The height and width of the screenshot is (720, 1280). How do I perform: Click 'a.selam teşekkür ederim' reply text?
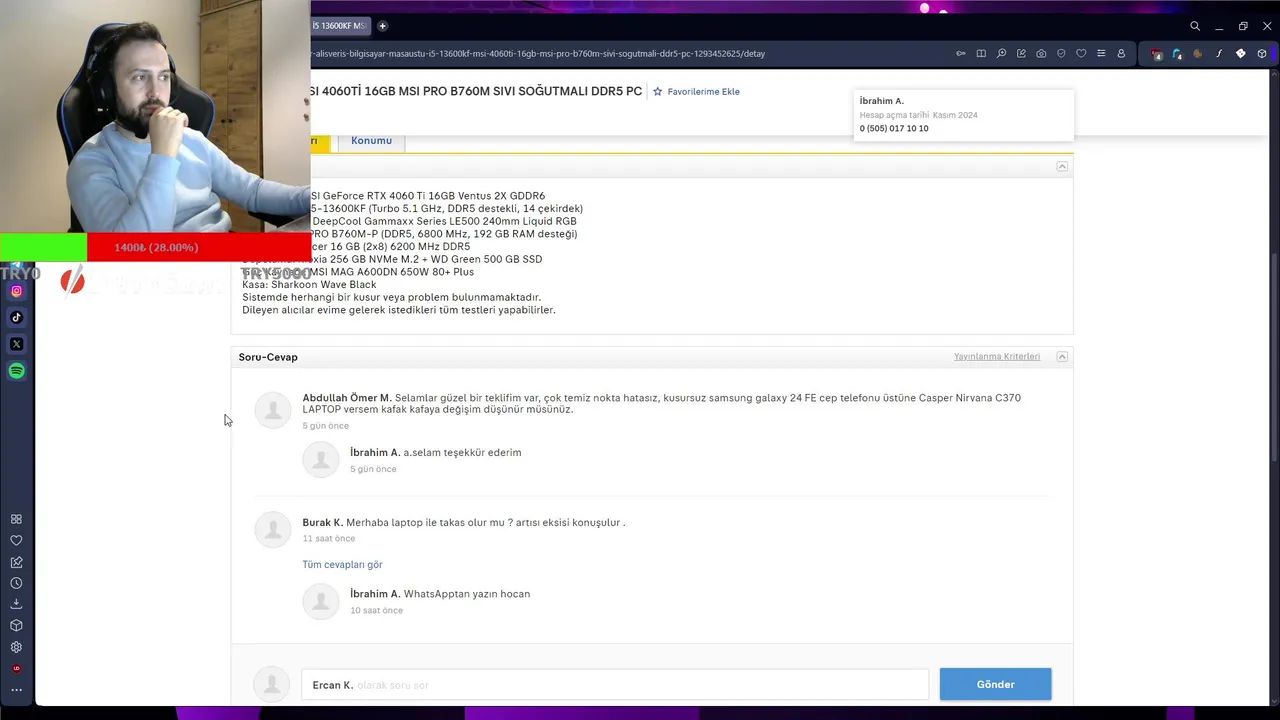coord(462,452)
